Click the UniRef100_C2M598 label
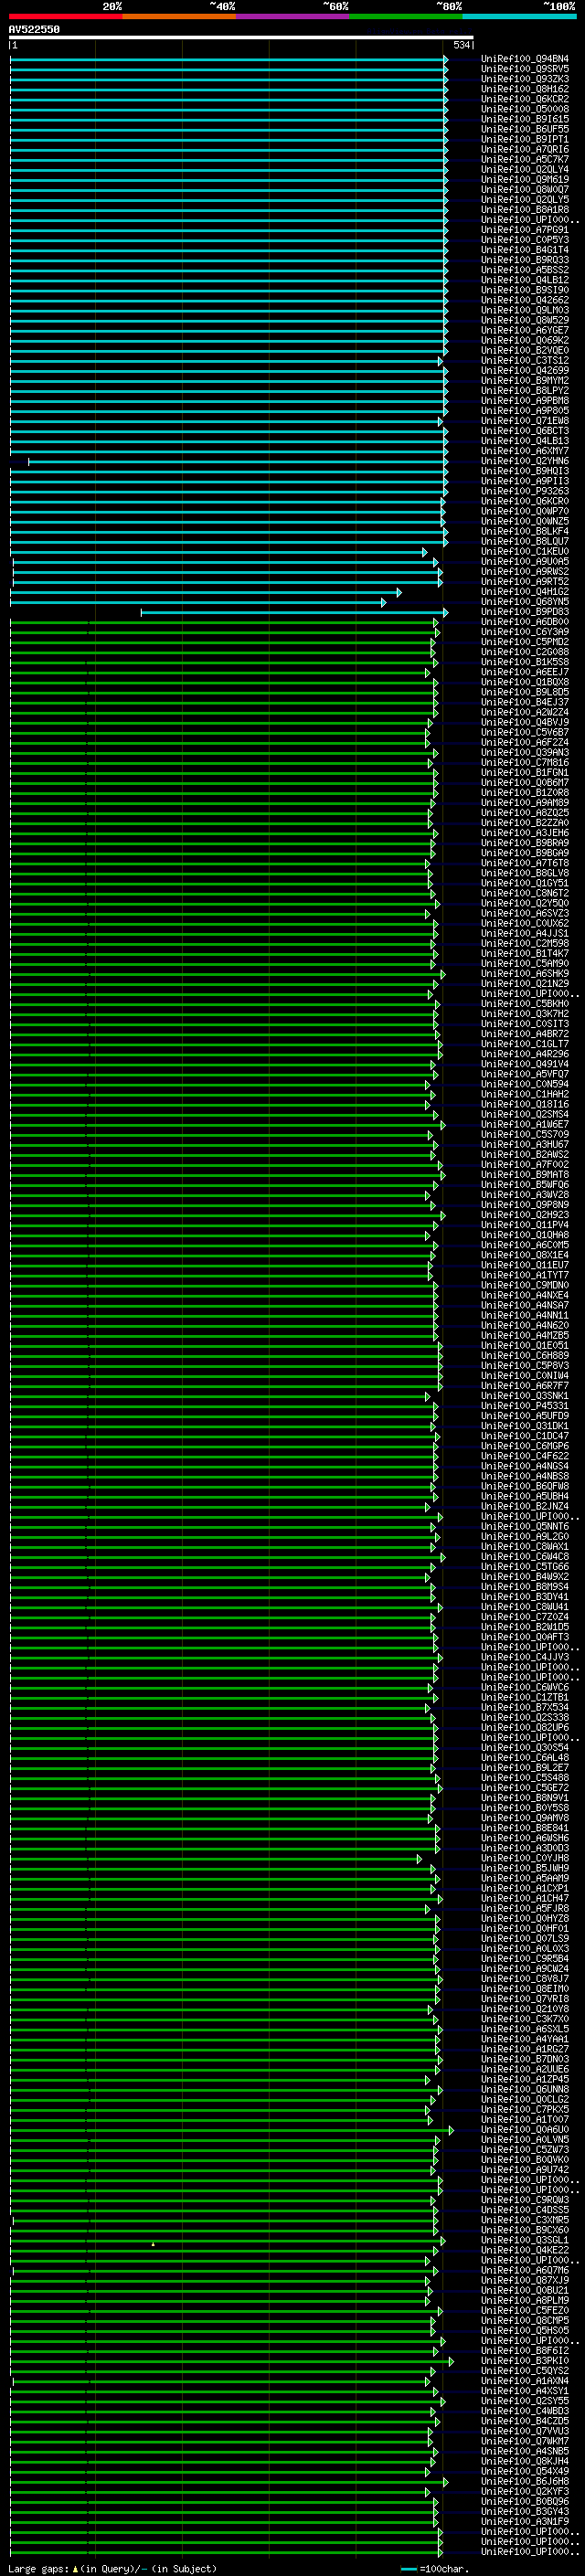 pos(525,943)
